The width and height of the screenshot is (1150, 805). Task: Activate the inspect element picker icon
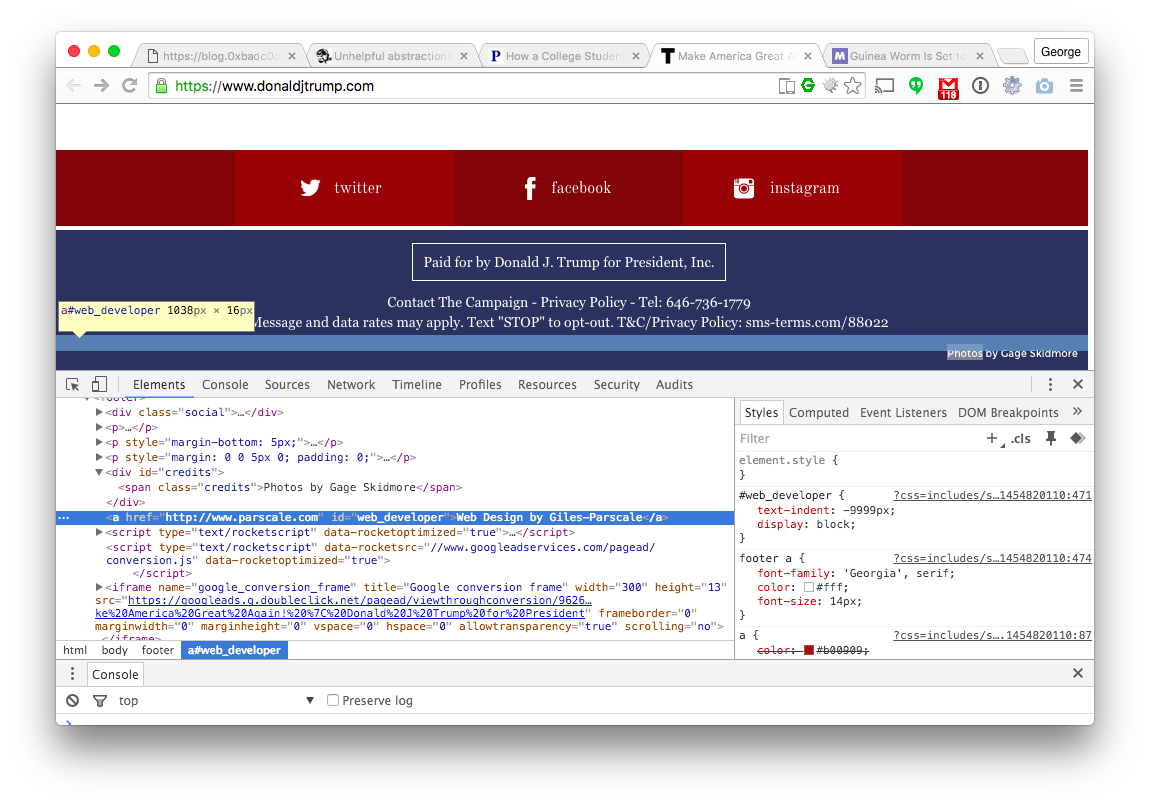point(72,384)
